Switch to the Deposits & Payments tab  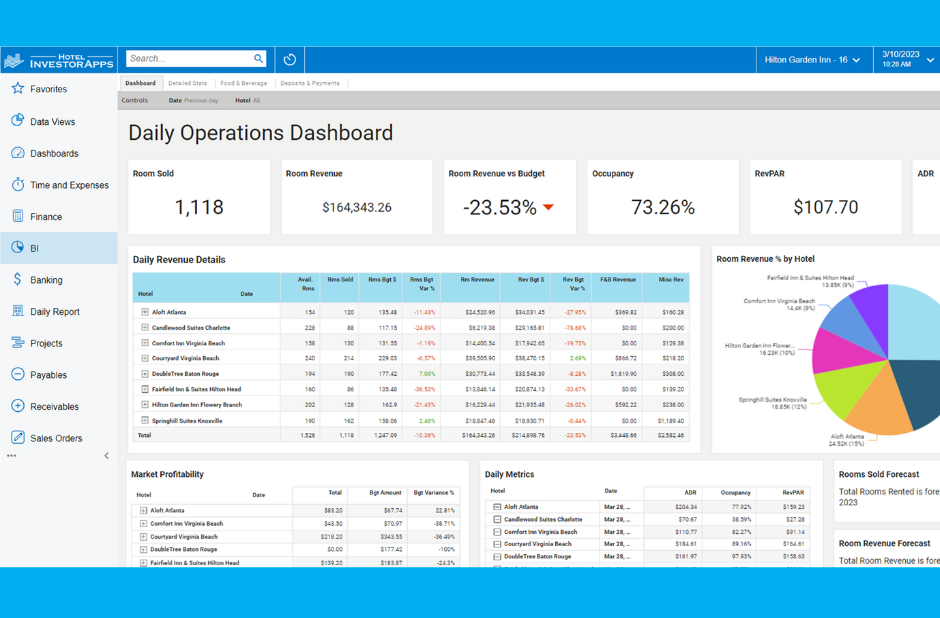point(310,83)
